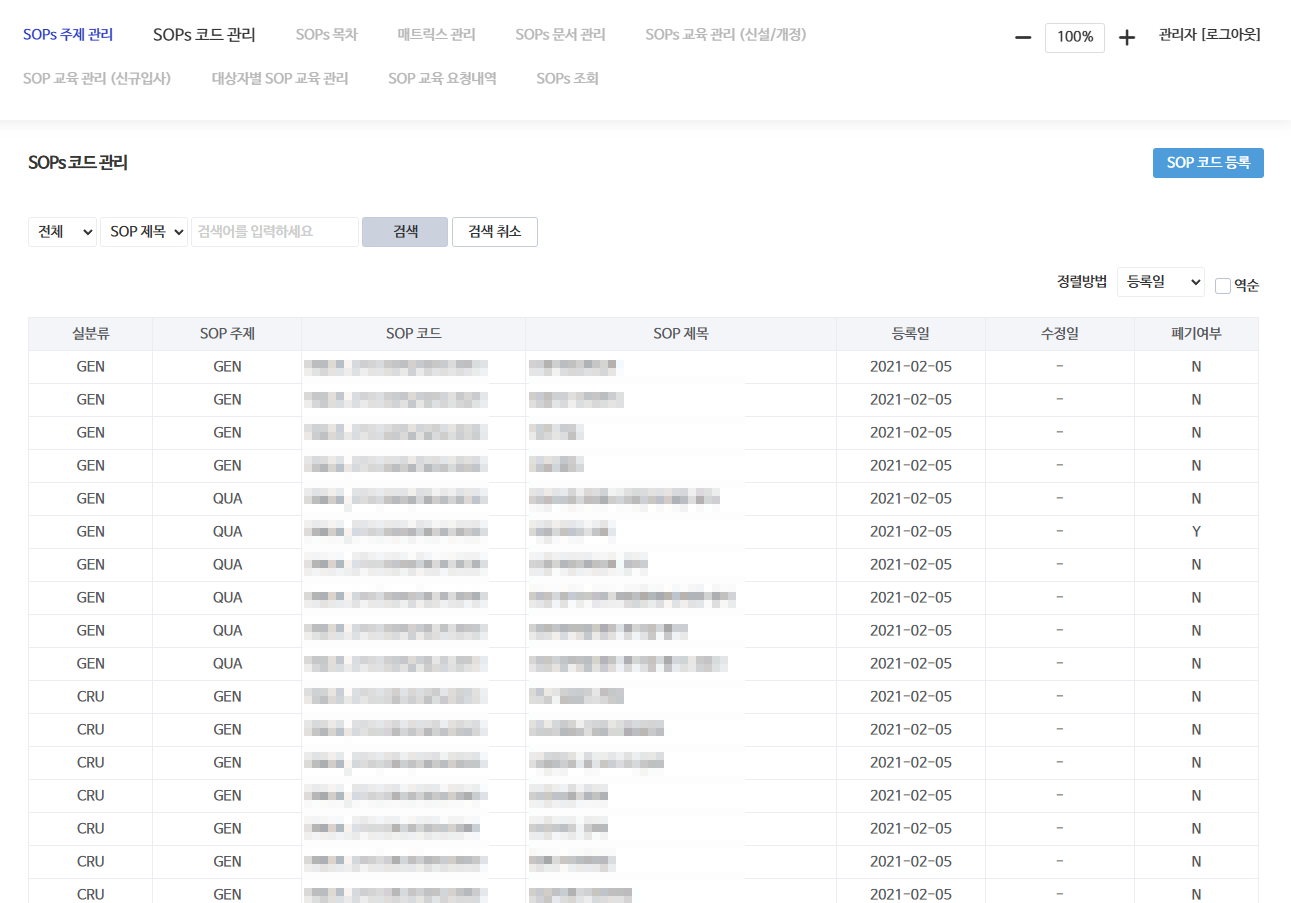This screenshot has height=903, width=1291.
Task: Click the plus zoom in icon
Action: tap(1127, 38)
